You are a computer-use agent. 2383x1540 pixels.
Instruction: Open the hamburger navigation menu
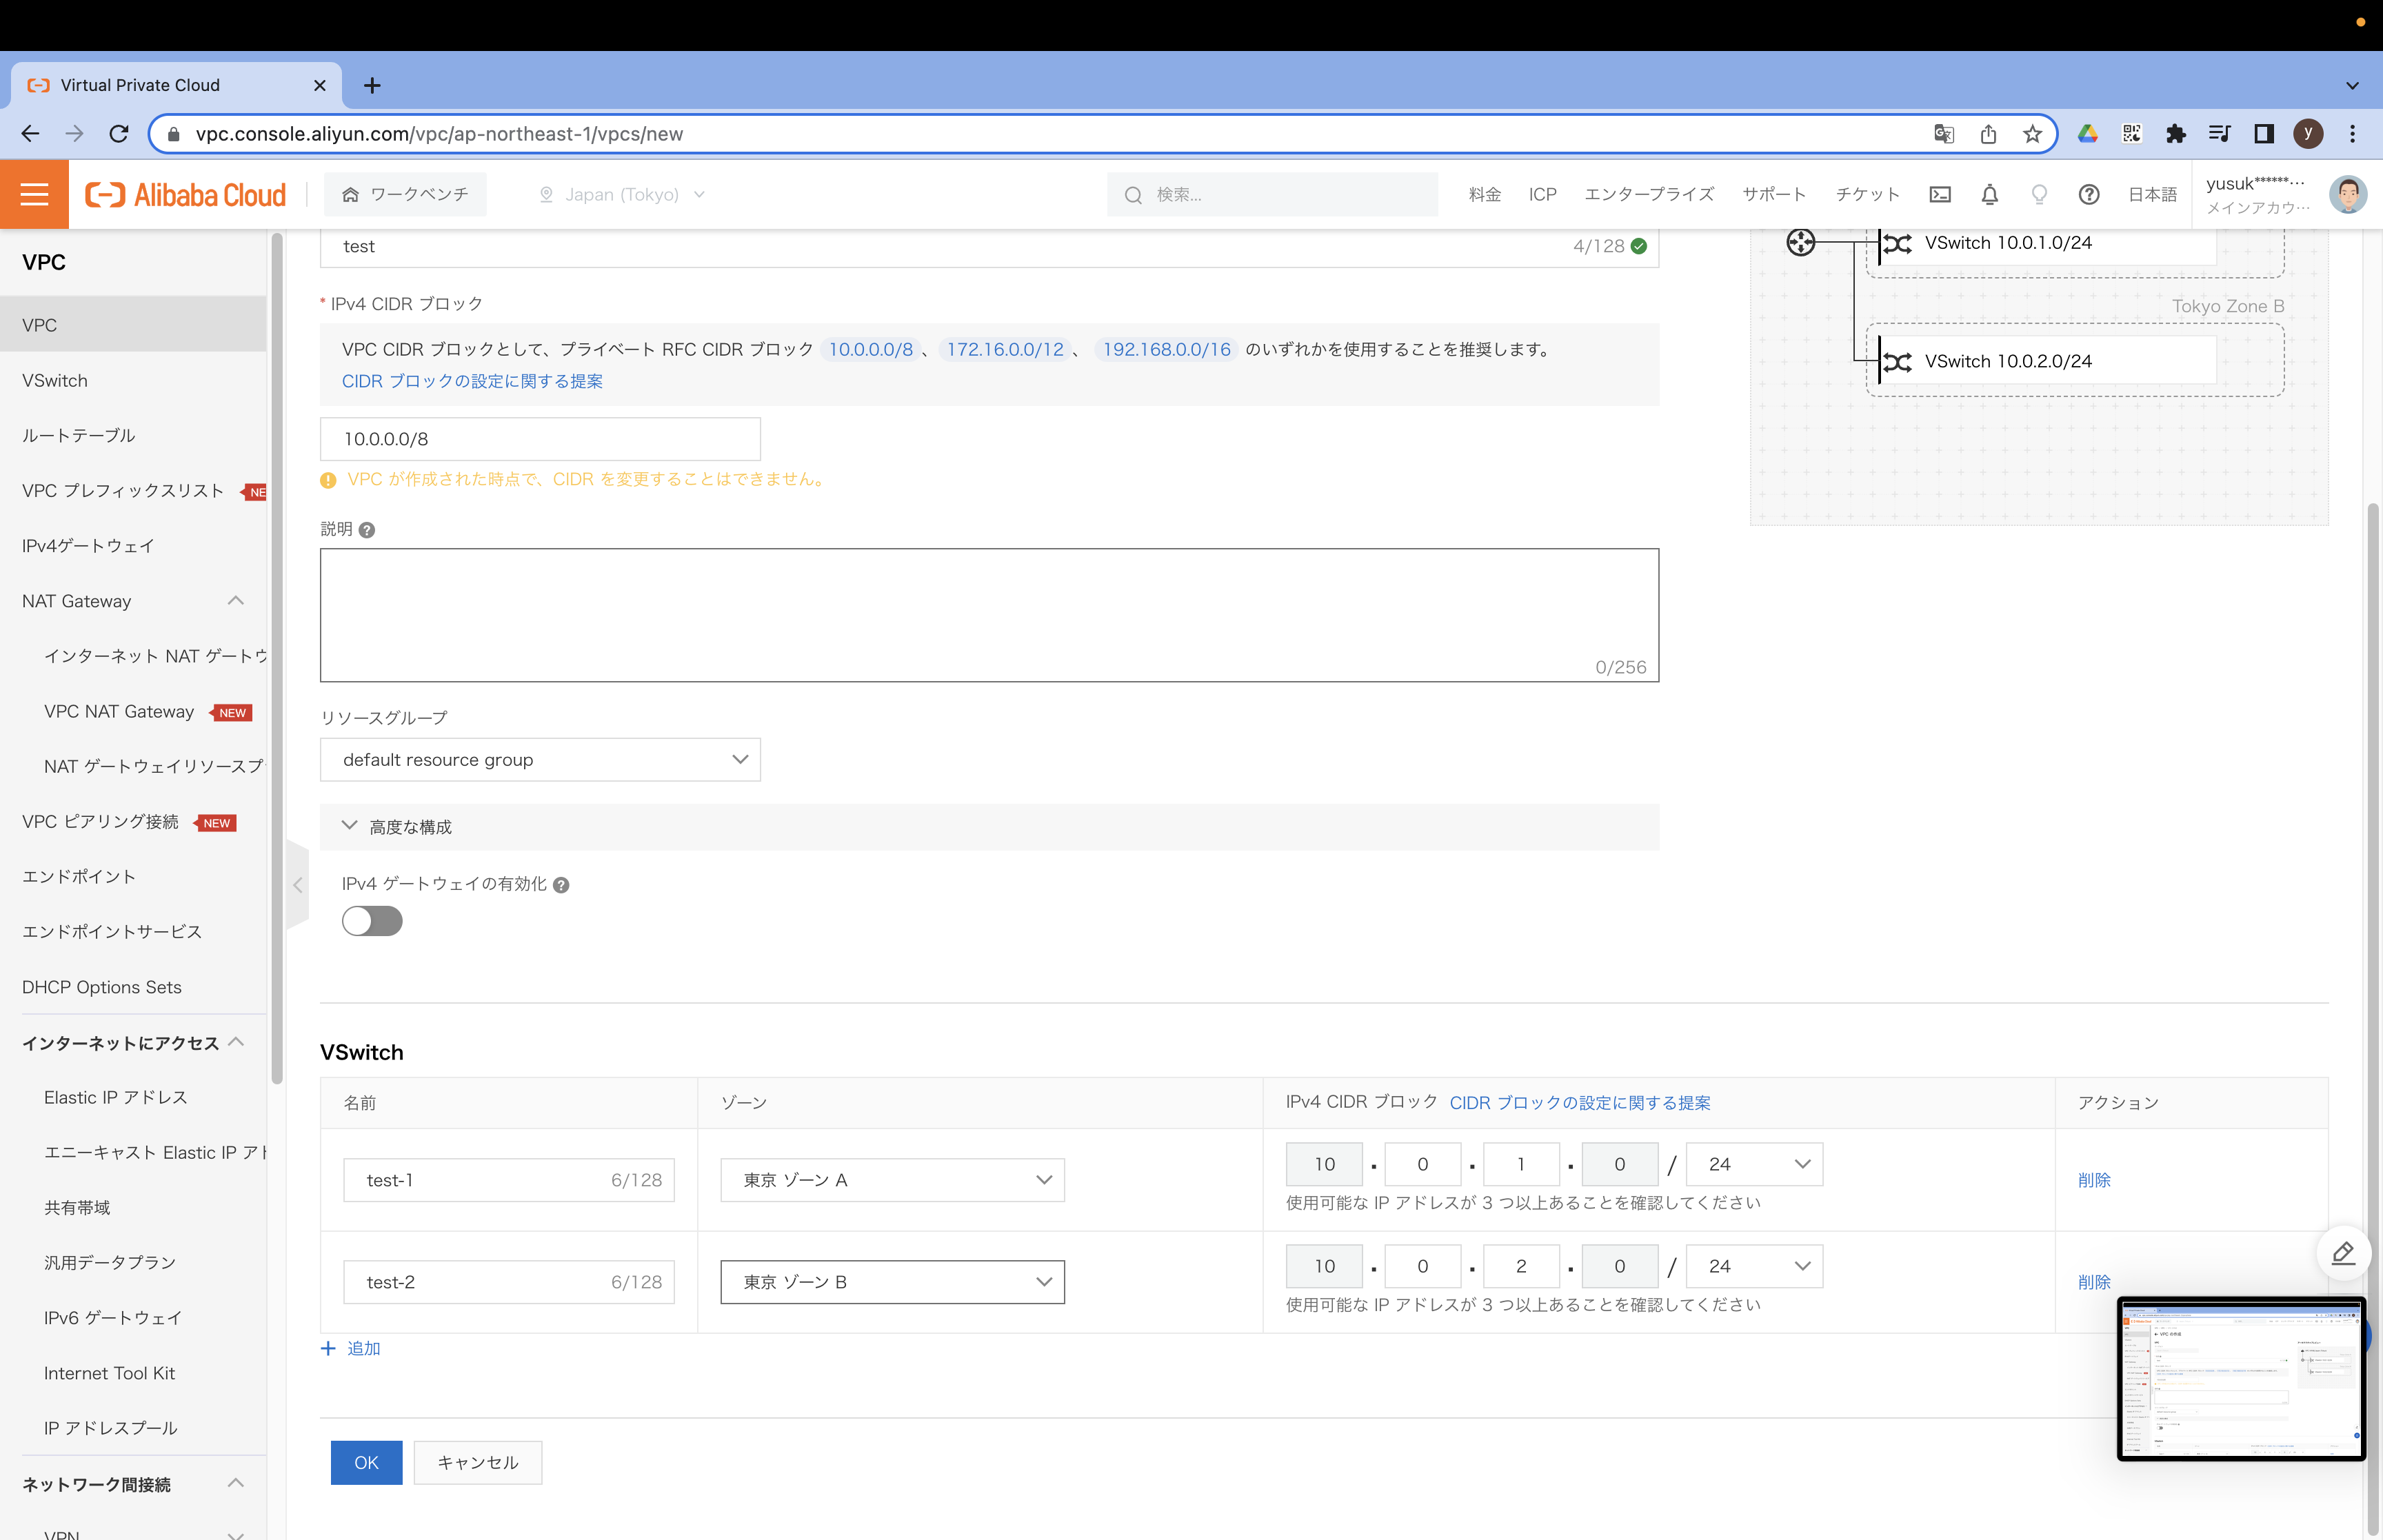pyautogui.click(x=34, y=194)
